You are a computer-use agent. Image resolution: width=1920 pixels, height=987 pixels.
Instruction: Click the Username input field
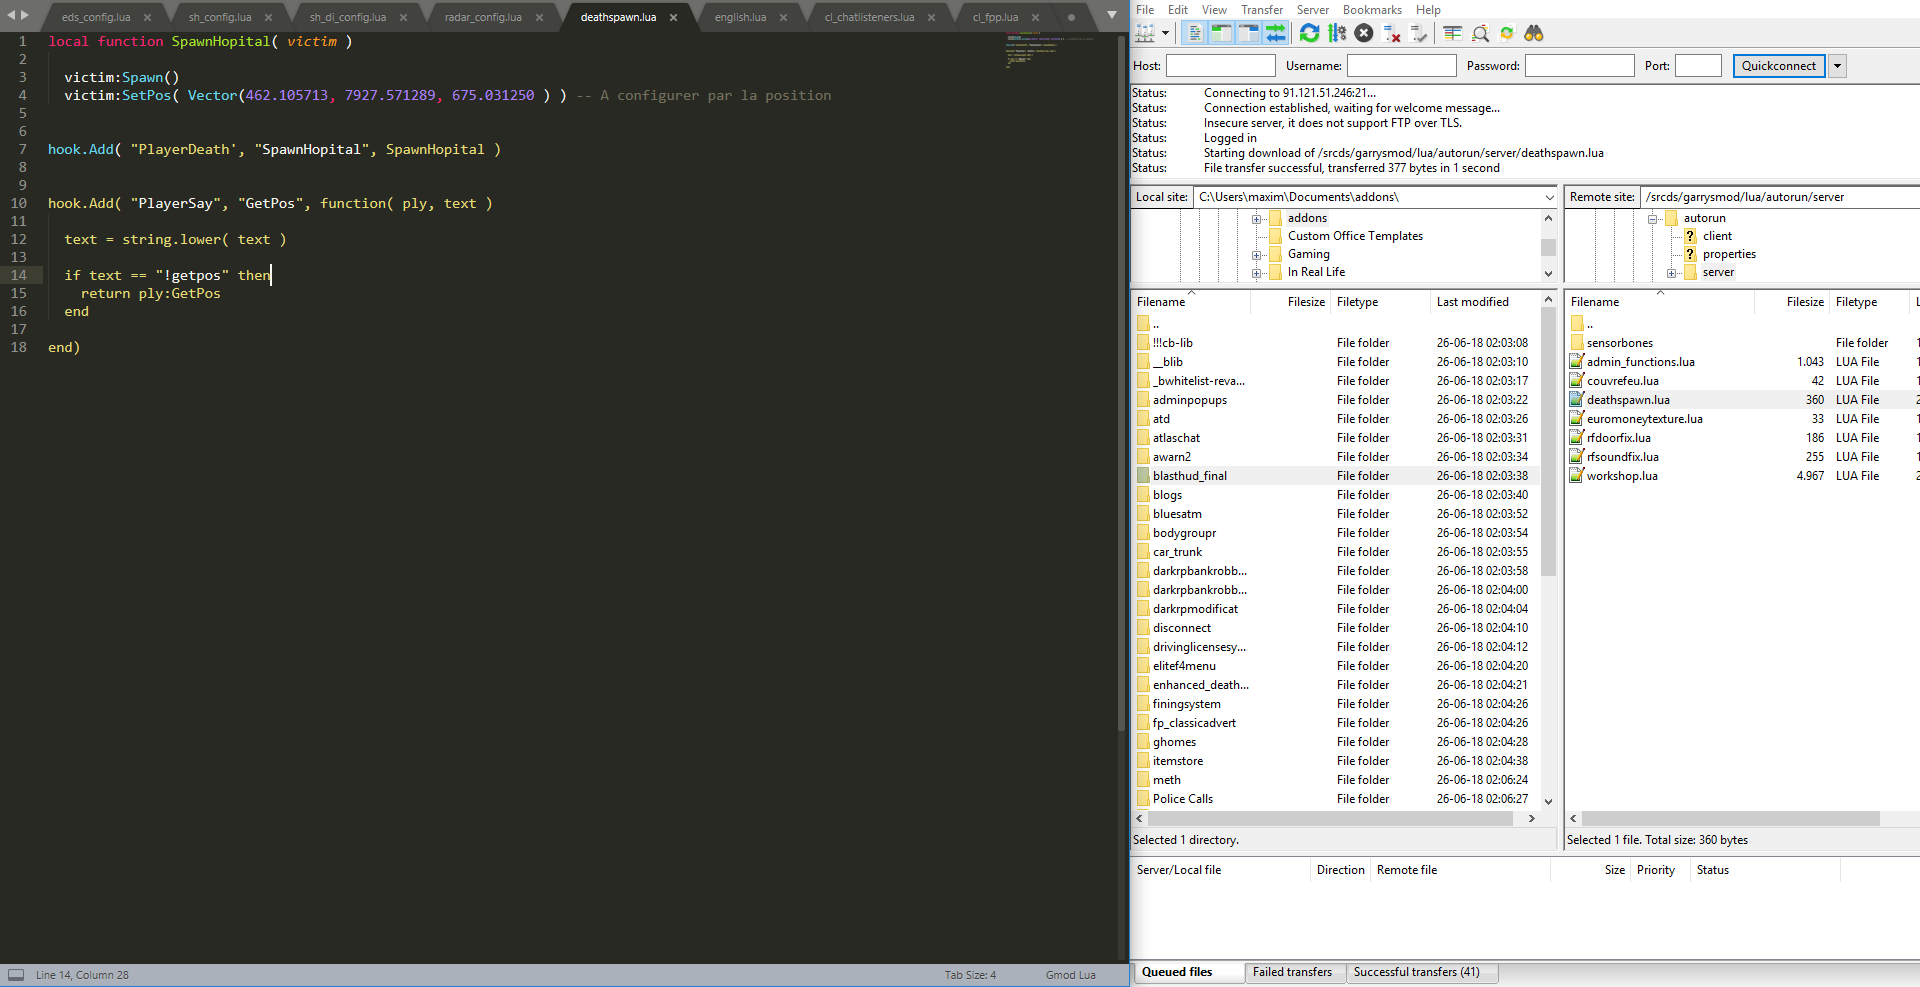[x=1401, y=66]
